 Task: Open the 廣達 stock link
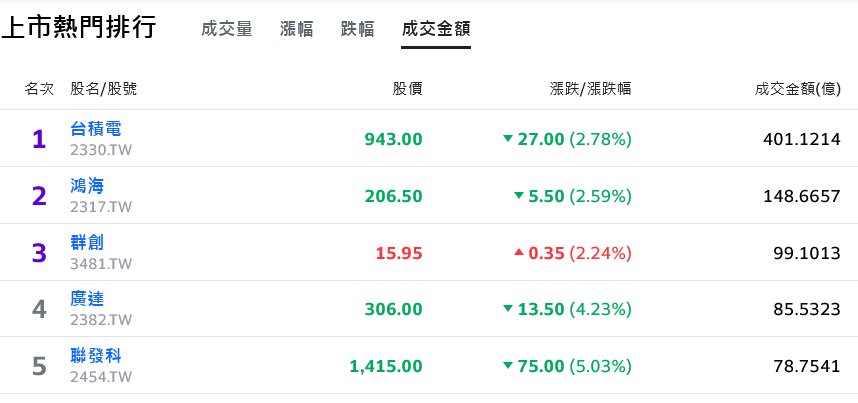pyautogui.click(x=87, y=299)
